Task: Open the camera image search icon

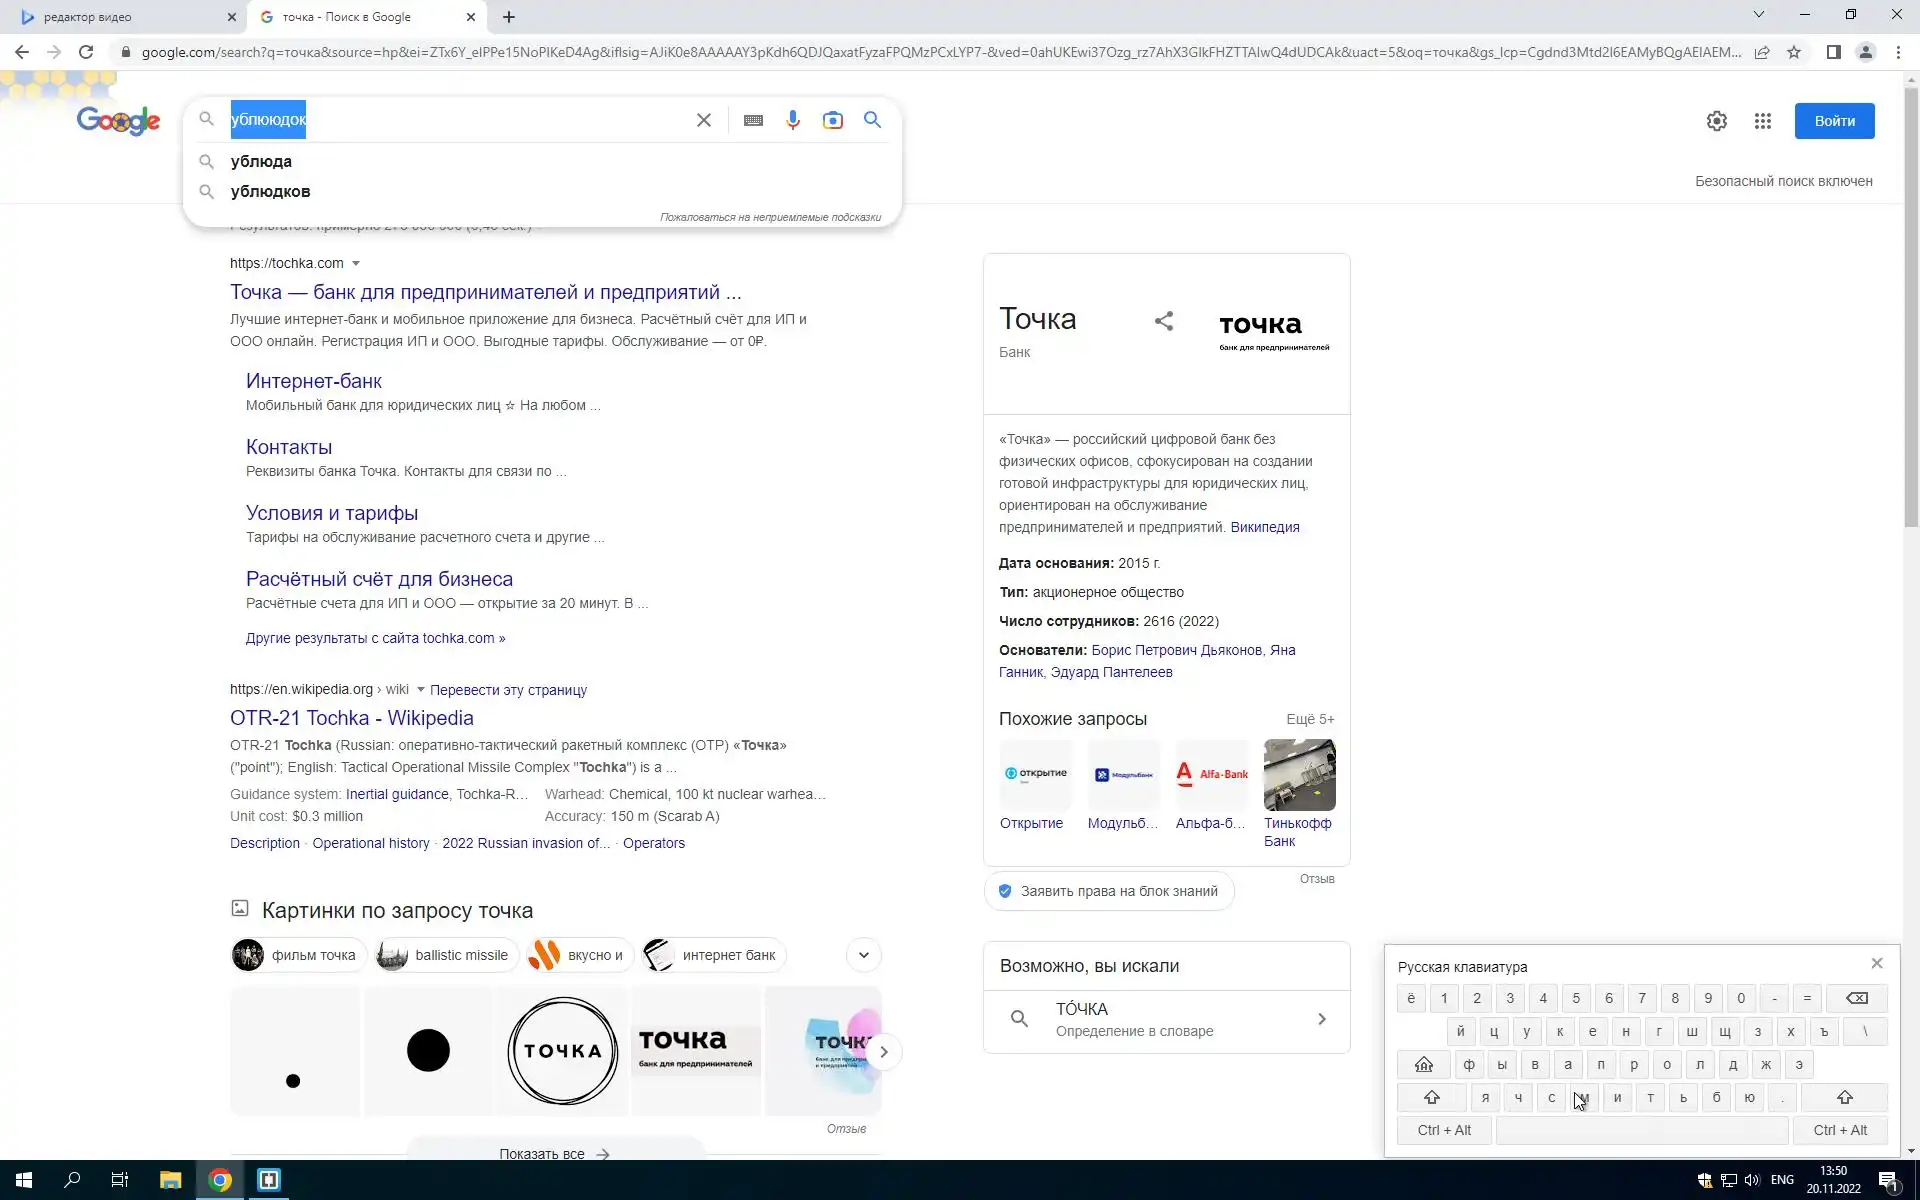Action: (x=832, y=120)
